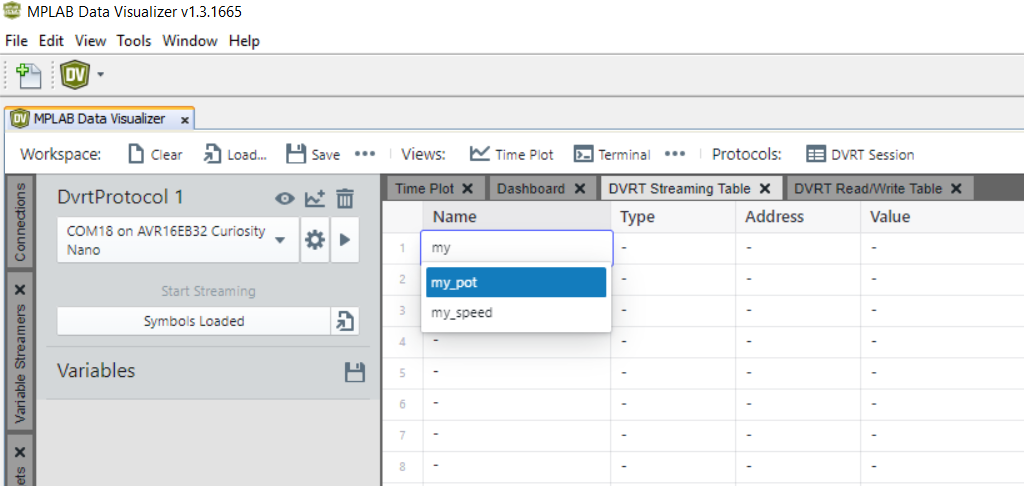Launch Data Visualizer via DV toolbar icon
Image resolution: width=1024 pixels, height=486 pixels.
click(74, 75)
